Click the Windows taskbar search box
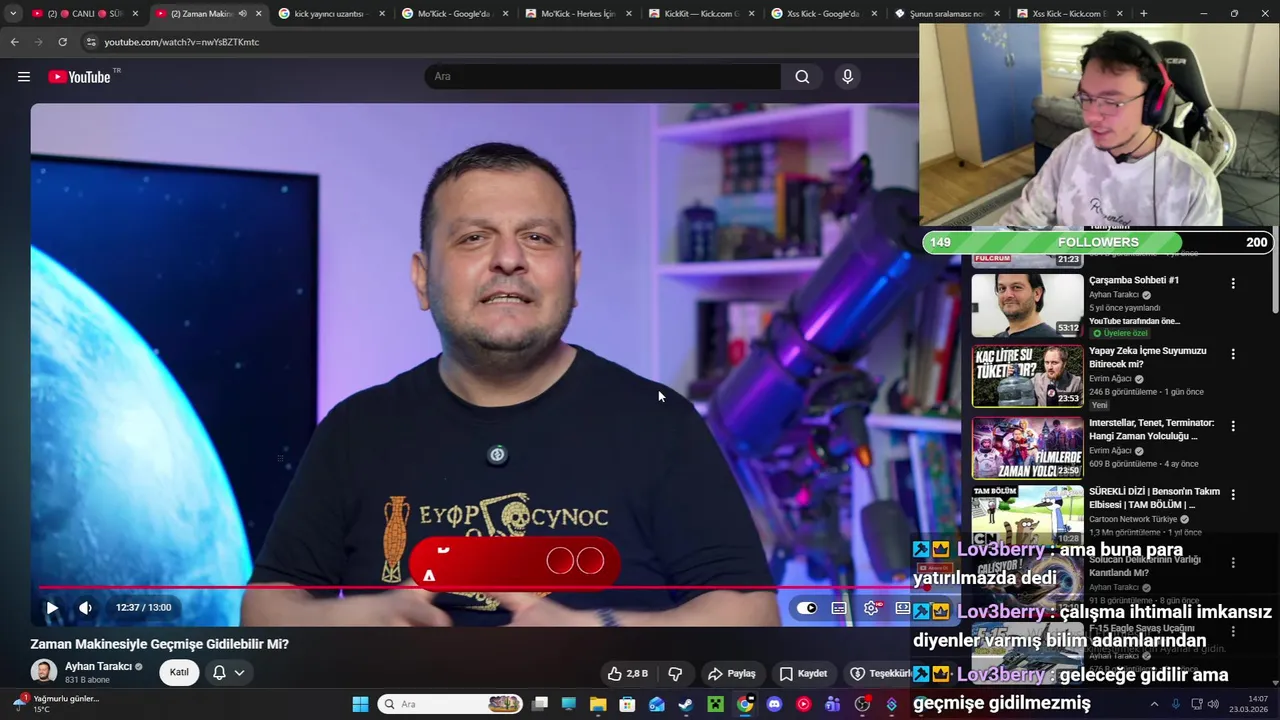Screen dimensions: 1280x720 pos(450,704)
